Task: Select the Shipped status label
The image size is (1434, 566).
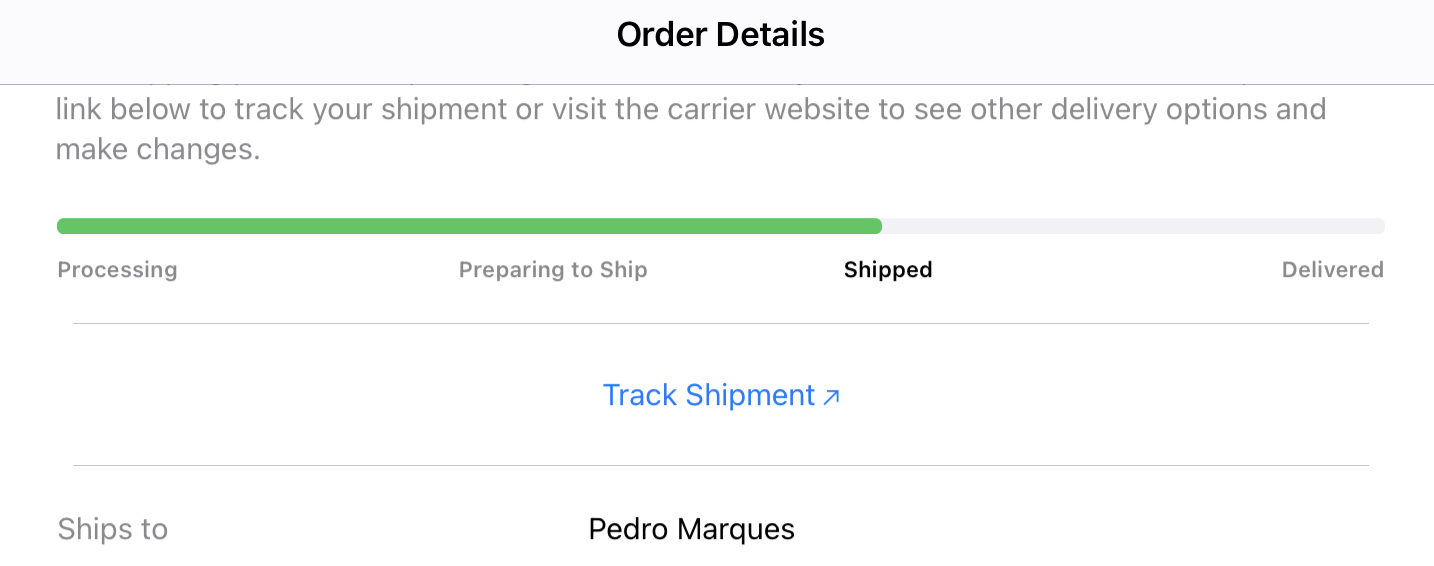Action: (888, 270)
